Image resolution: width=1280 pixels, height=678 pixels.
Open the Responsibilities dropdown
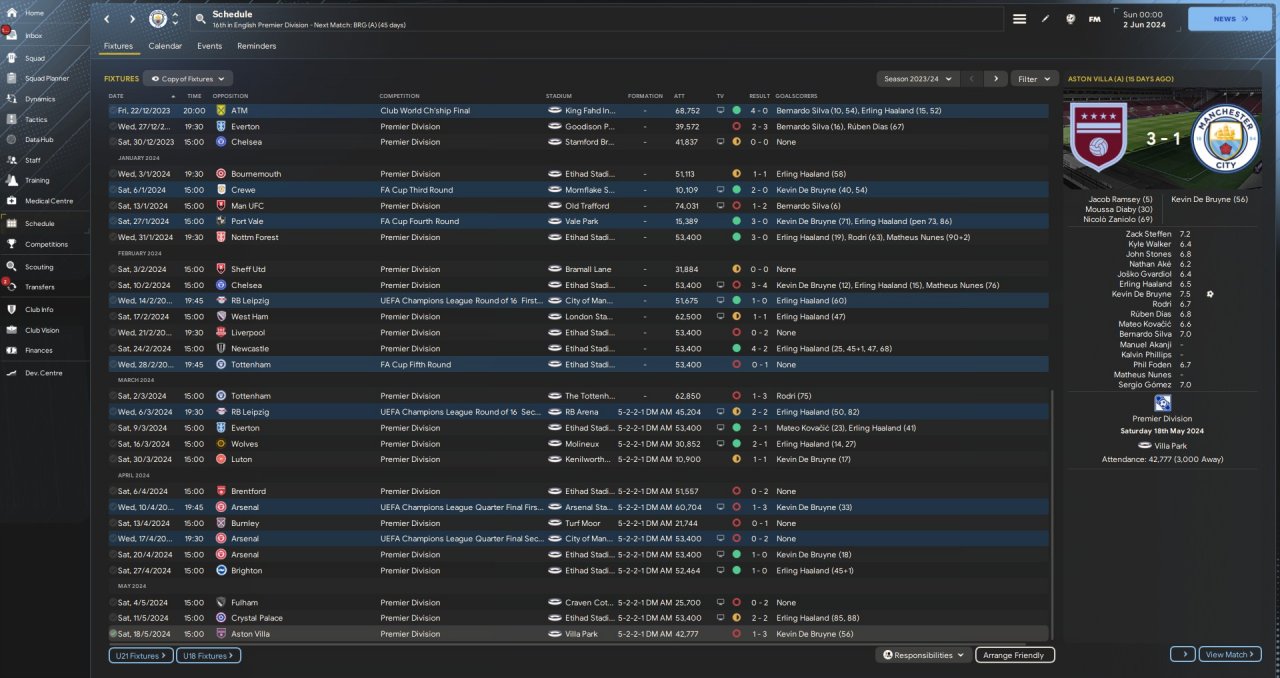pos(924,655)
